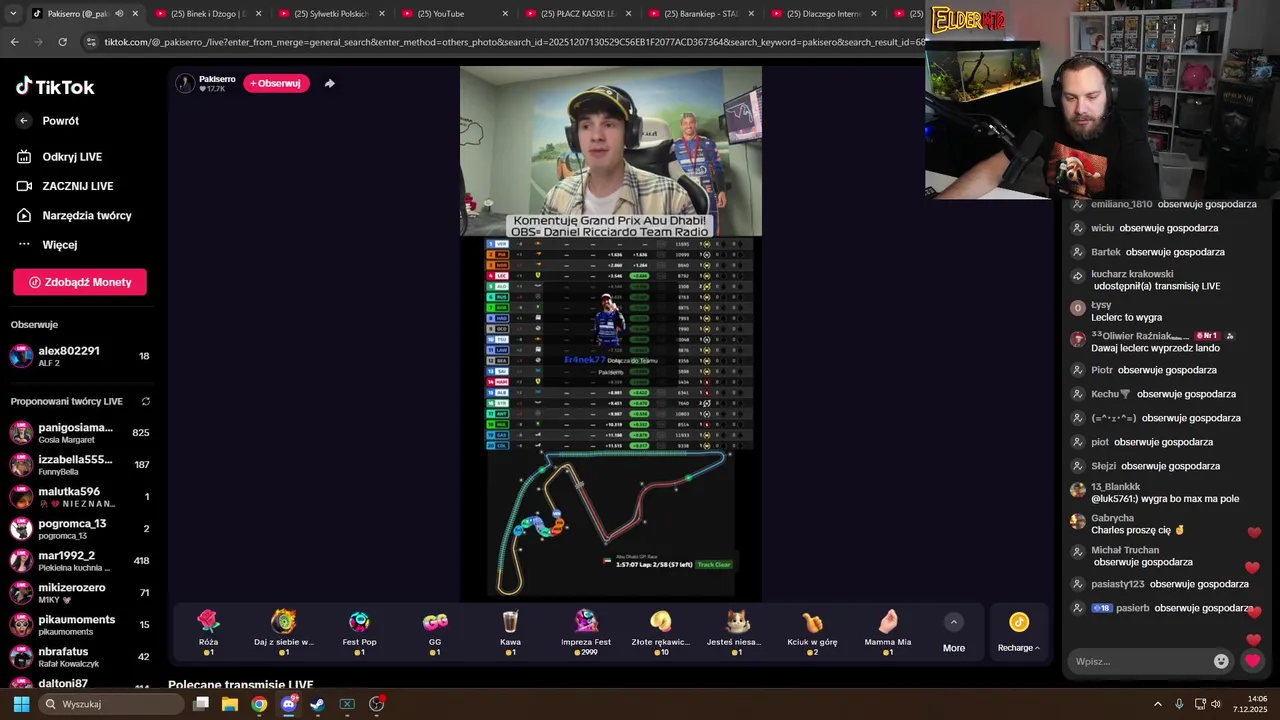Image resolution: width=1280 pixels, height=720 pixels.
Task: Click commenter 13_Blankkk's name in chat
Action: (x=1116, y=487)
